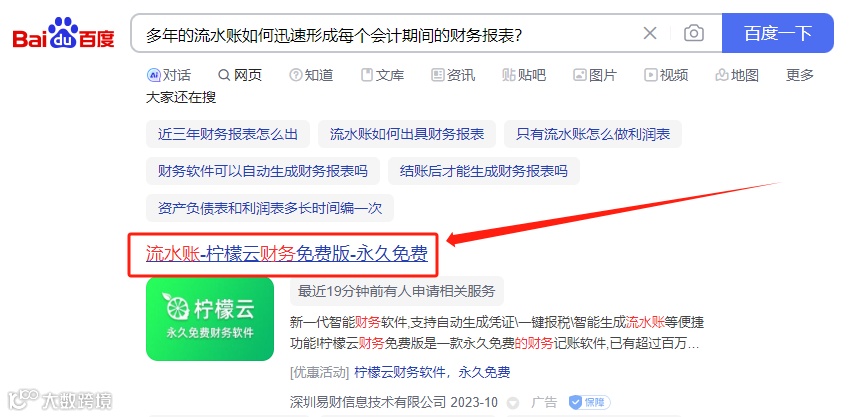The height and width of the screenshot is (417, 850).
Task: Open result 流水账-柠檬云财务免费版-永久免费
Action: click(x=287, y=253)
